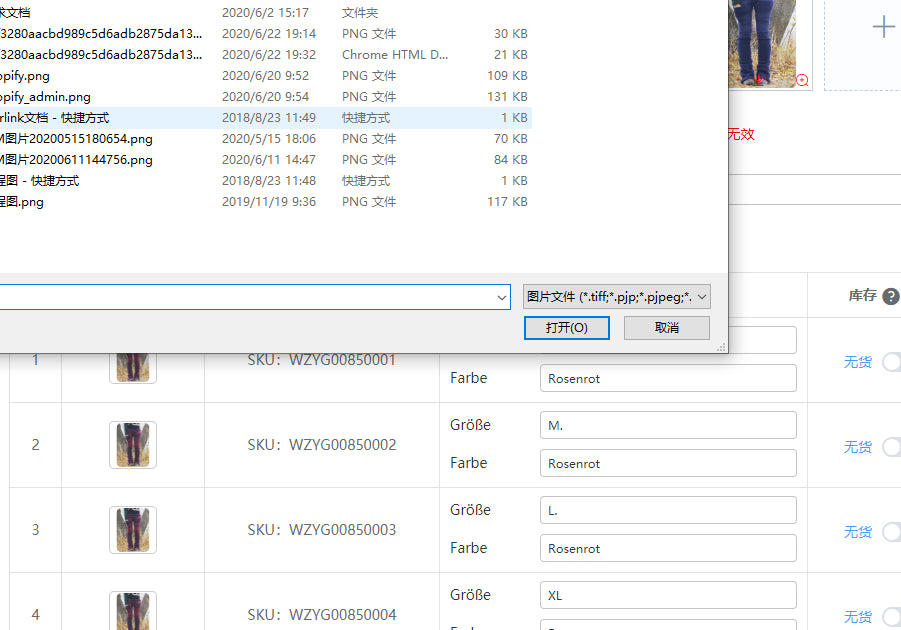
Task: Toggle stock switch for SKU WZYG00850003
Action: coord(891,532)
